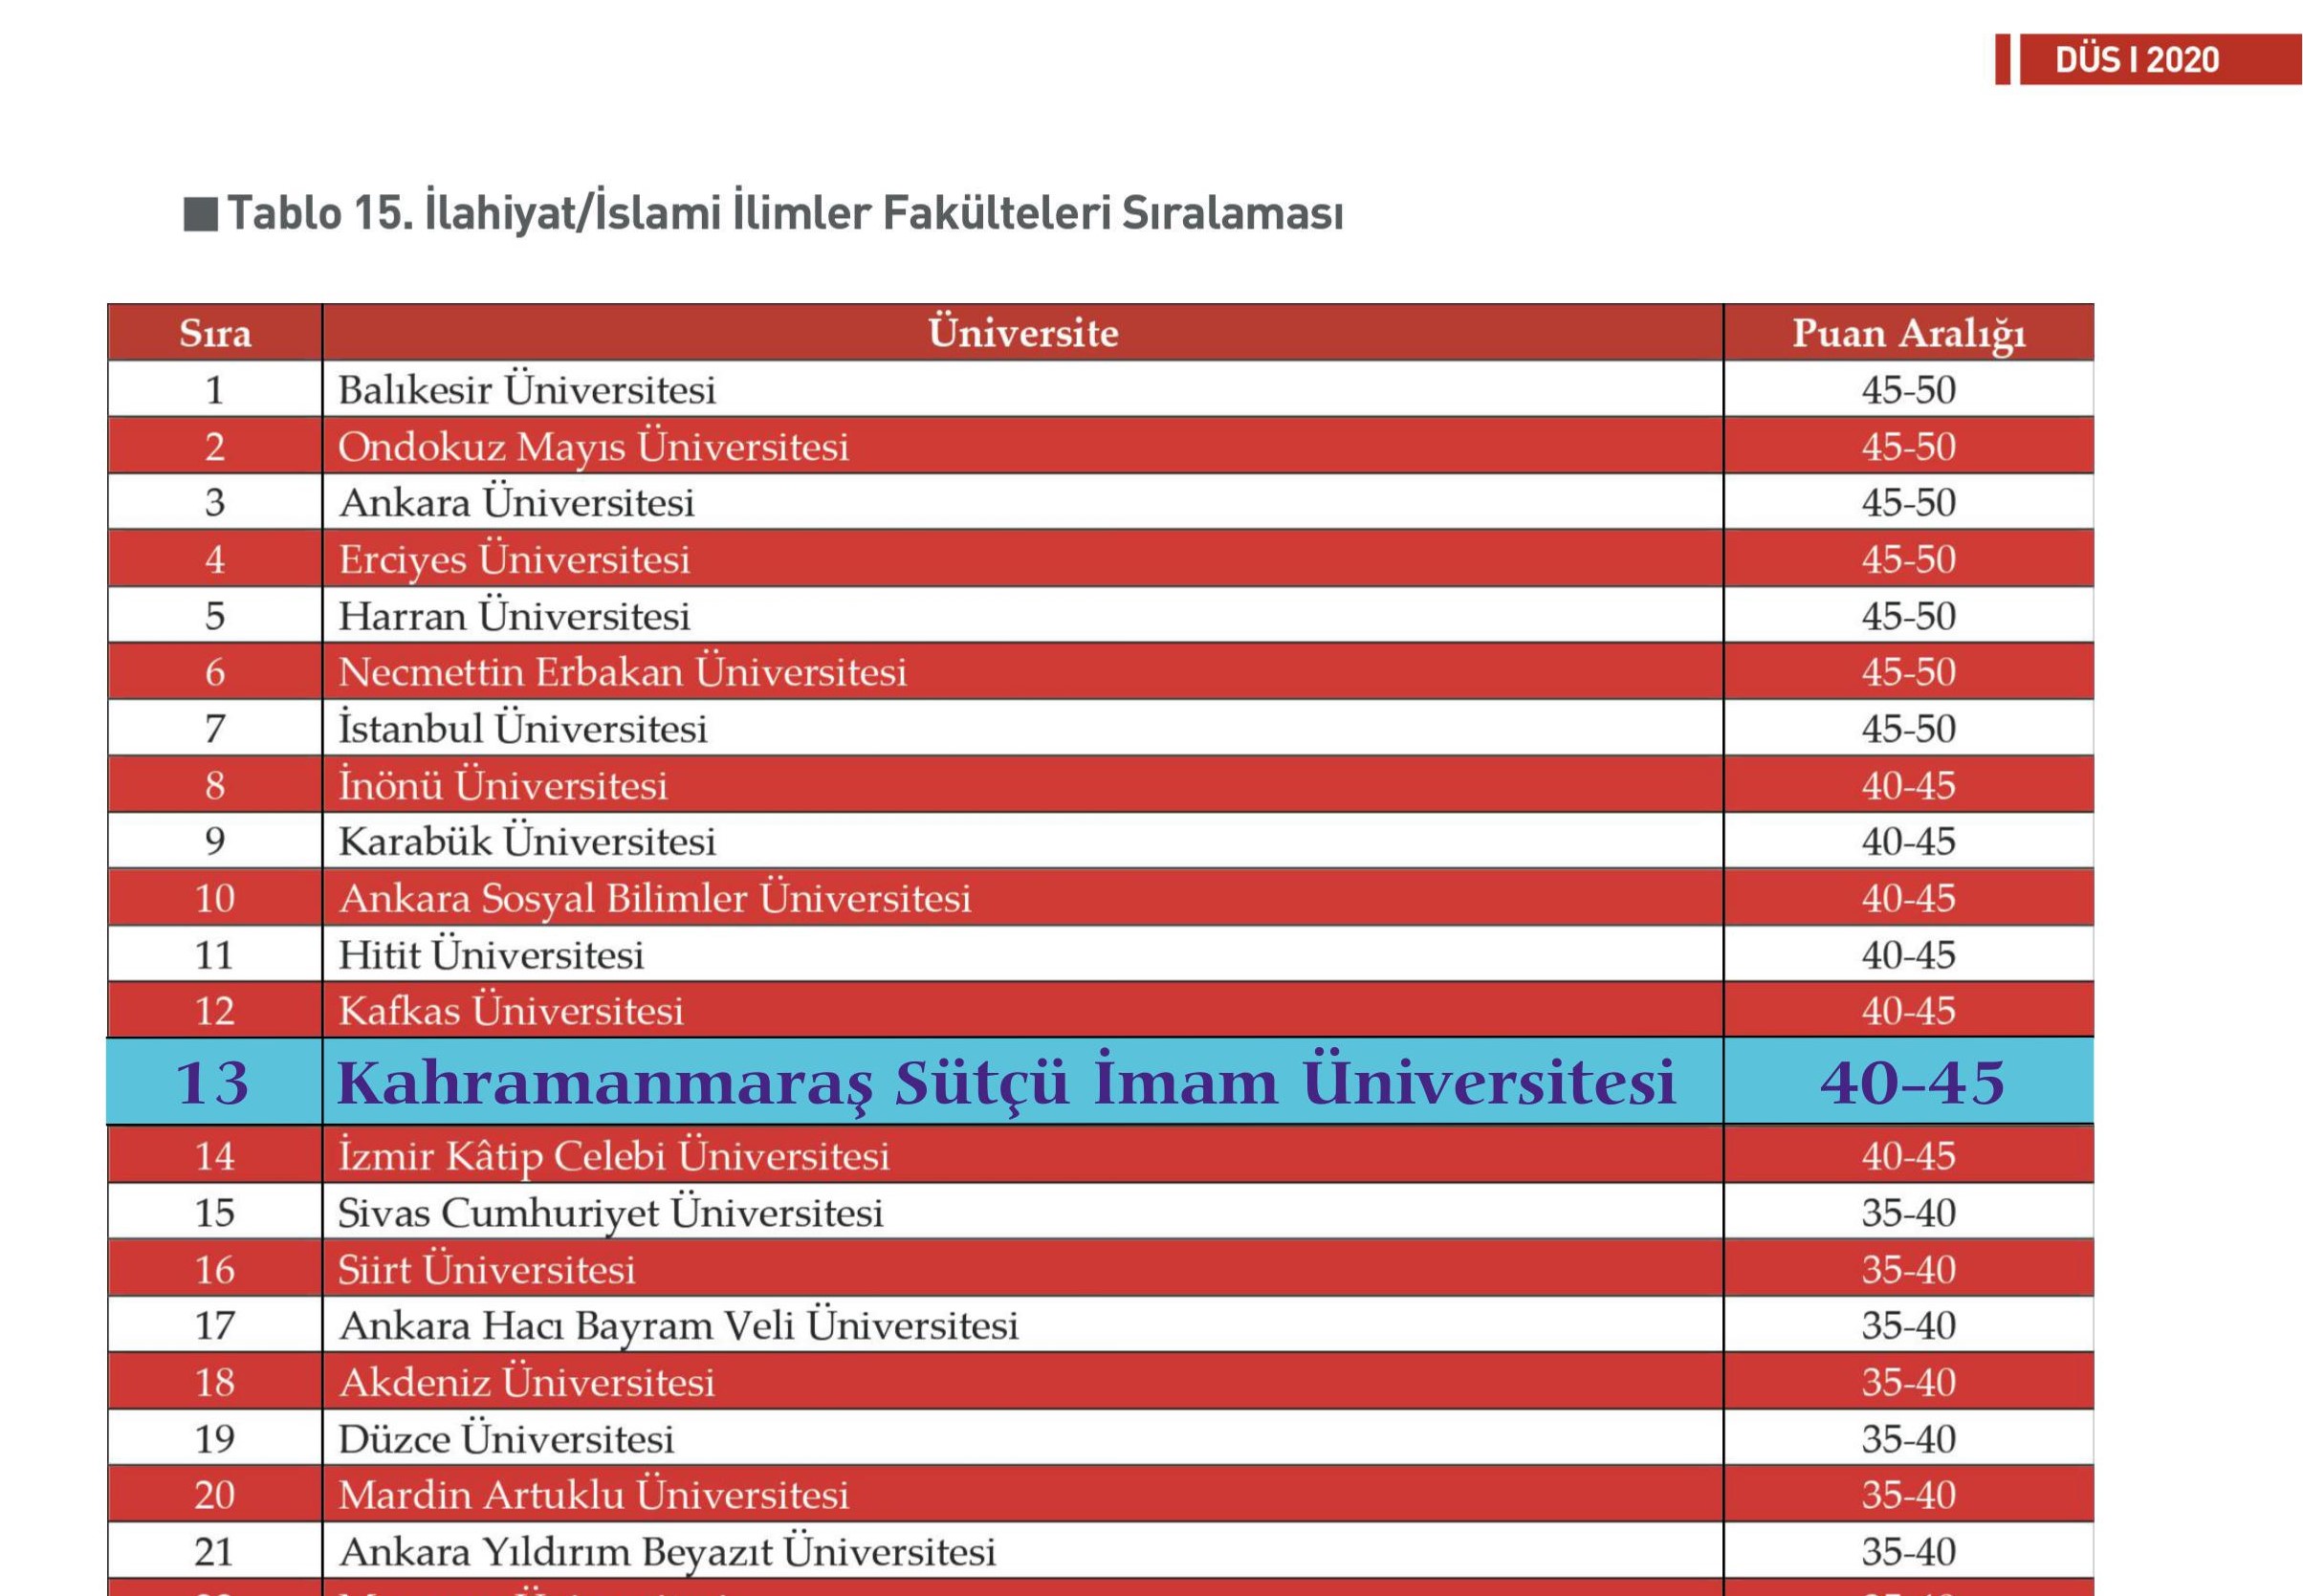Viewport: 2303px width, 1596px height.
Task: Click the DÜS I 2020 header badge
Action: [2136, 60]
